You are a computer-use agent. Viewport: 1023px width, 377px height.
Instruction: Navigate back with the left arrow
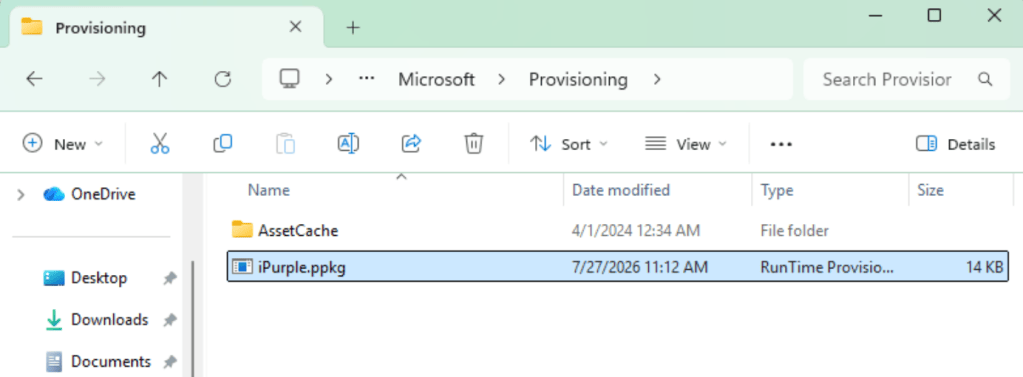pos(34,80)
